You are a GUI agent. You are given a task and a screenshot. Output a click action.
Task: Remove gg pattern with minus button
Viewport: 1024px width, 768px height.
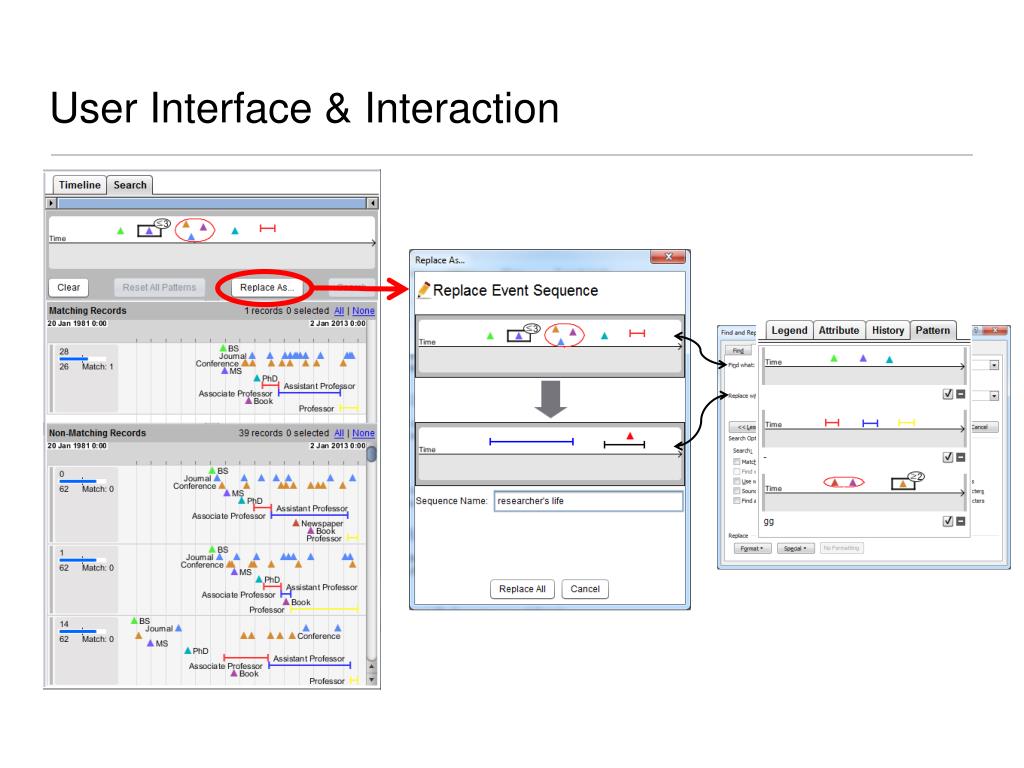tap(961, 521)
